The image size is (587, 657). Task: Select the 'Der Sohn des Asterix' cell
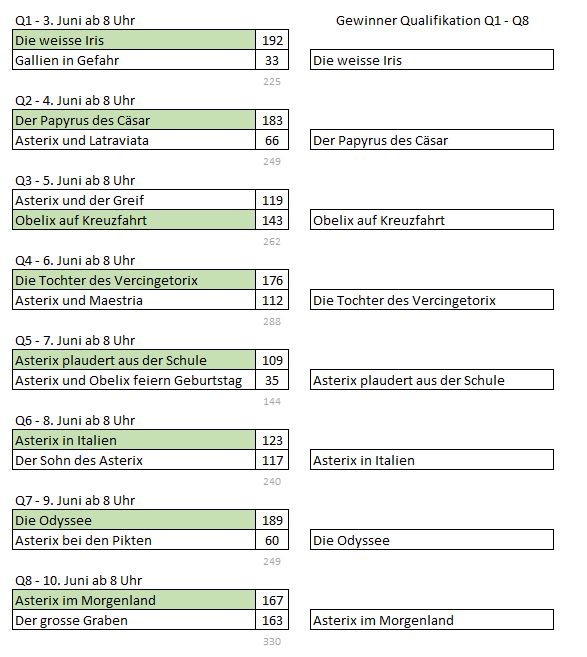134,460
